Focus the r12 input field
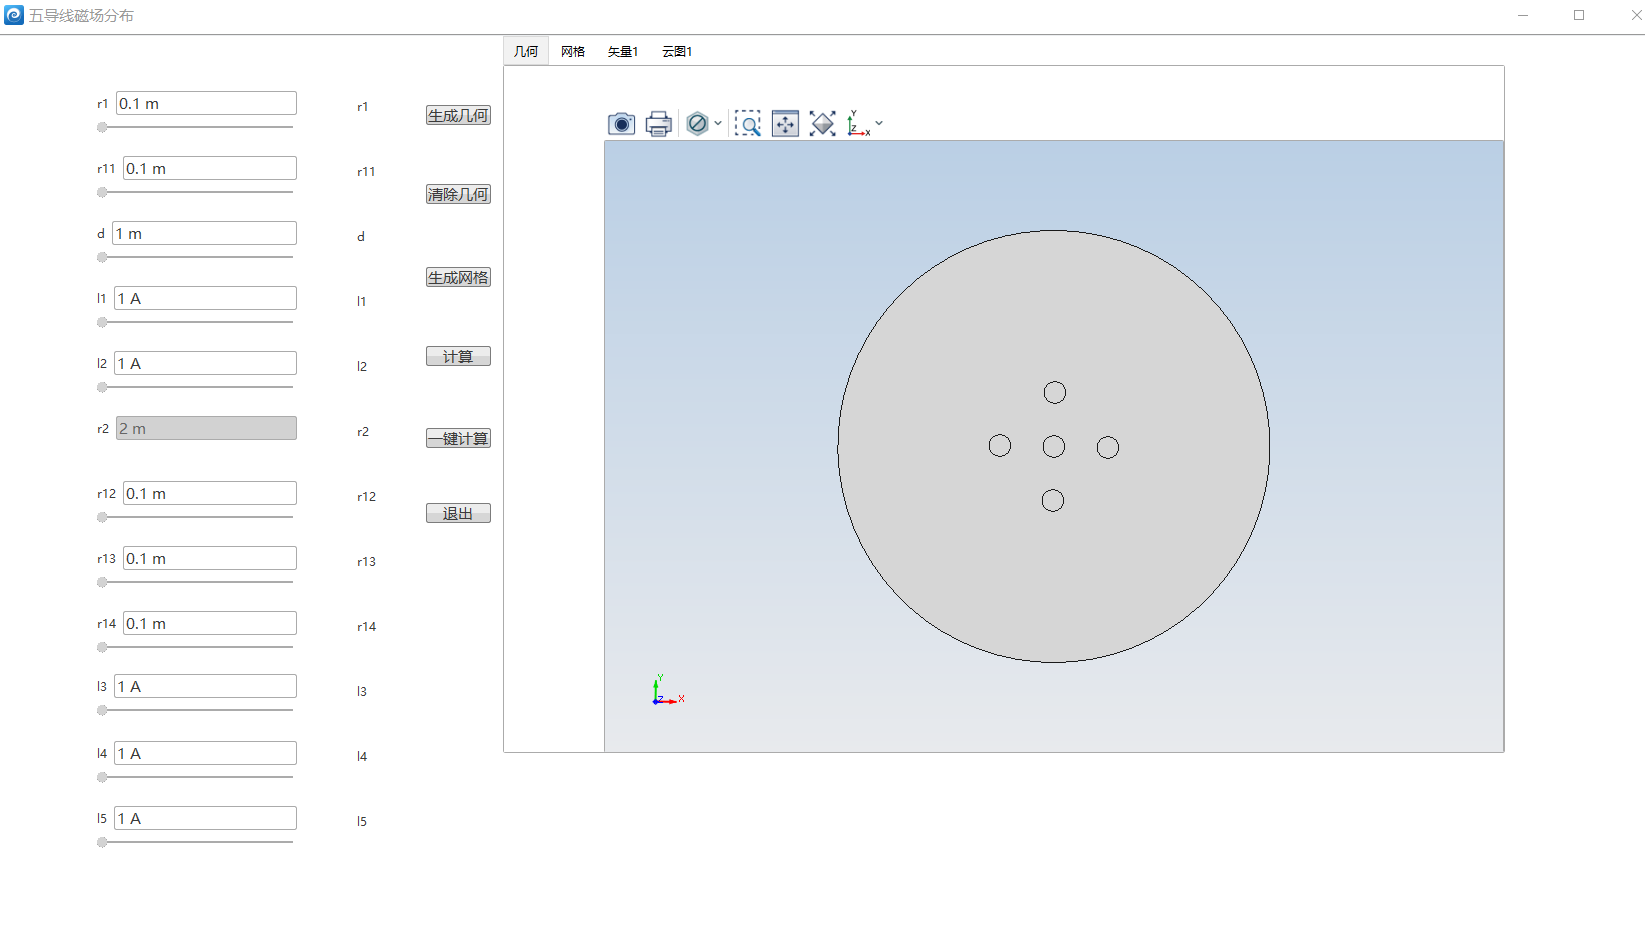 (x=210, y=493)
